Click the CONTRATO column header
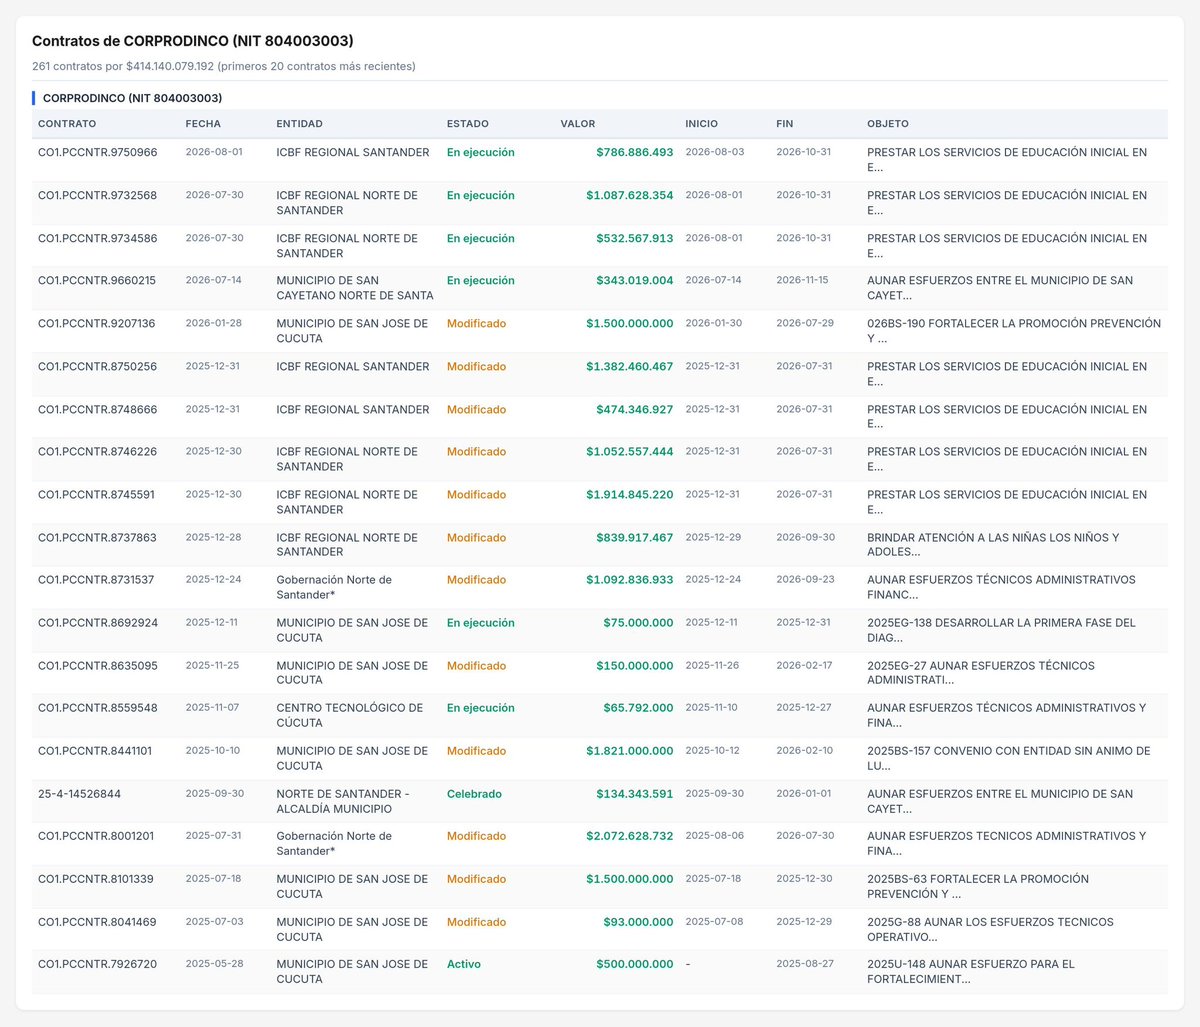Screen dimensions: 1200x1027 coord(67,124)
